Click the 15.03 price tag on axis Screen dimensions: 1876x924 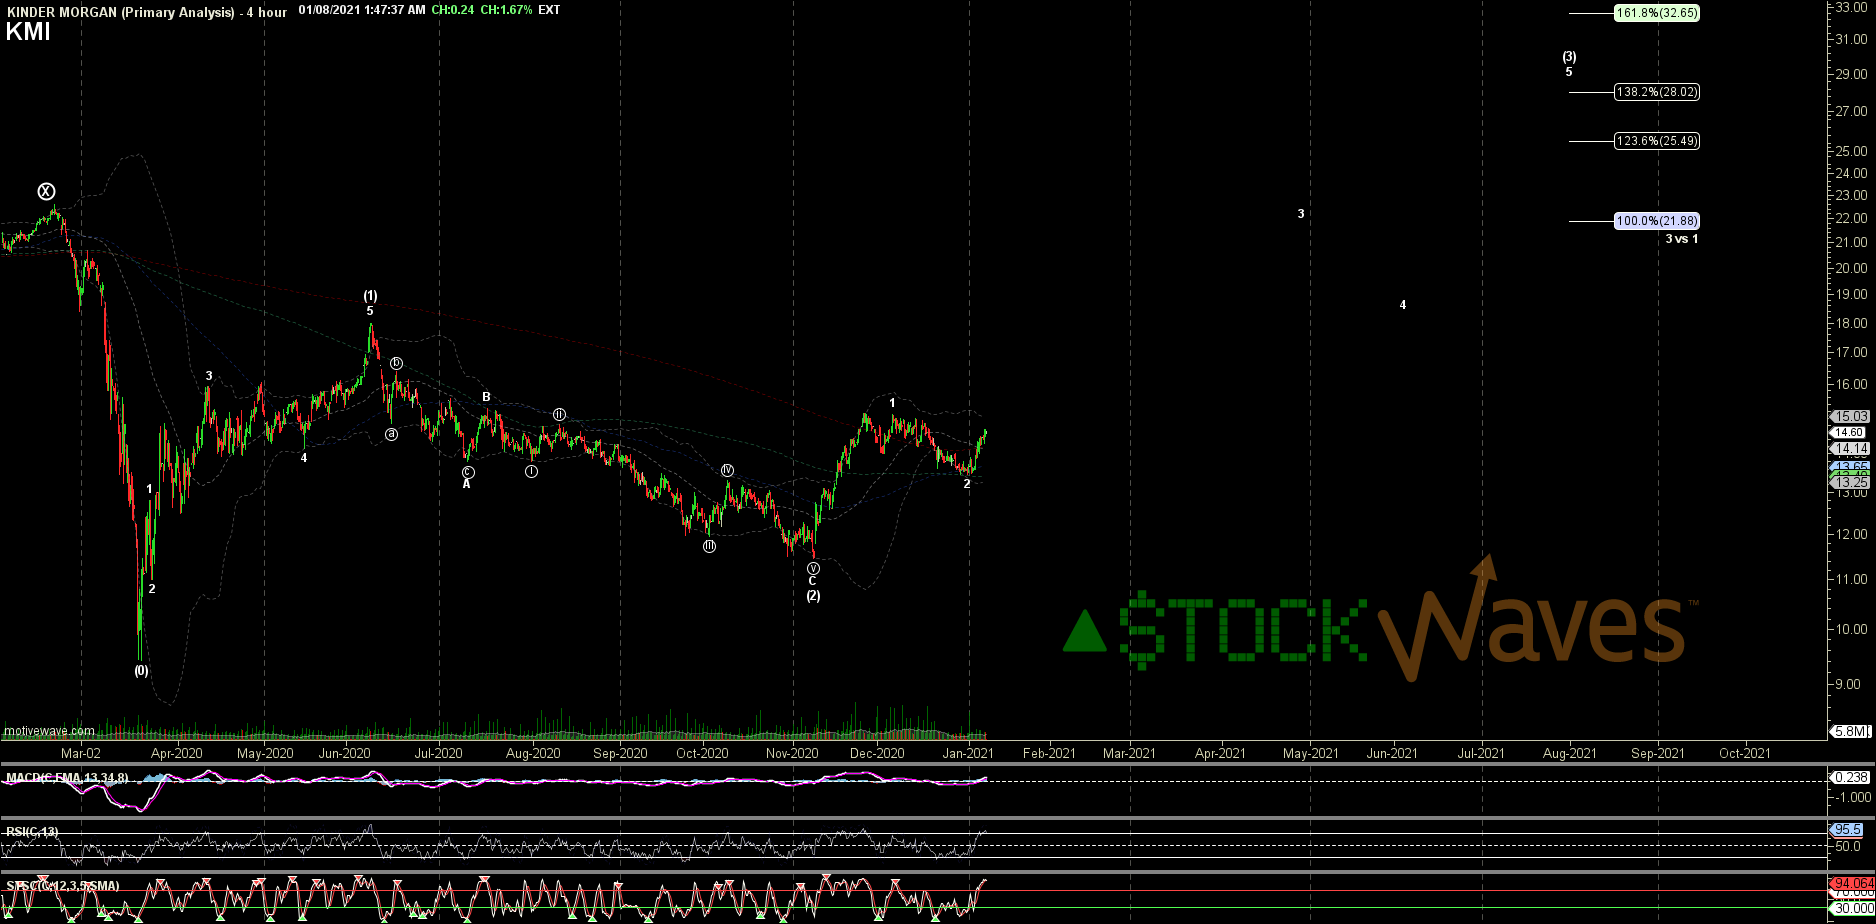point(1850,417)
